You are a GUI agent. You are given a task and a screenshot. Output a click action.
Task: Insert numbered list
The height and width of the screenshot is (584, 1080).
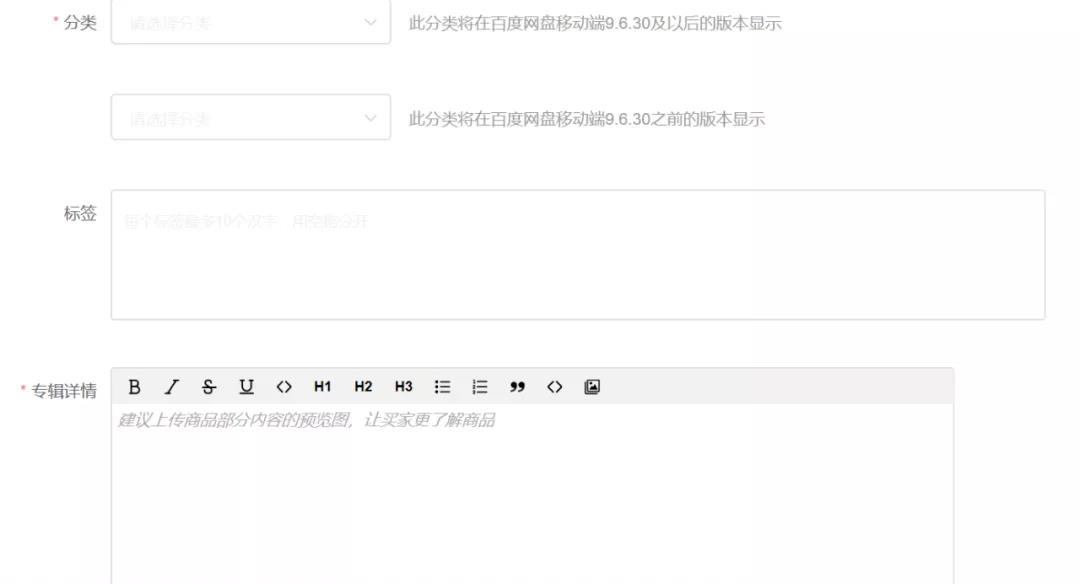tap(479, 387)
